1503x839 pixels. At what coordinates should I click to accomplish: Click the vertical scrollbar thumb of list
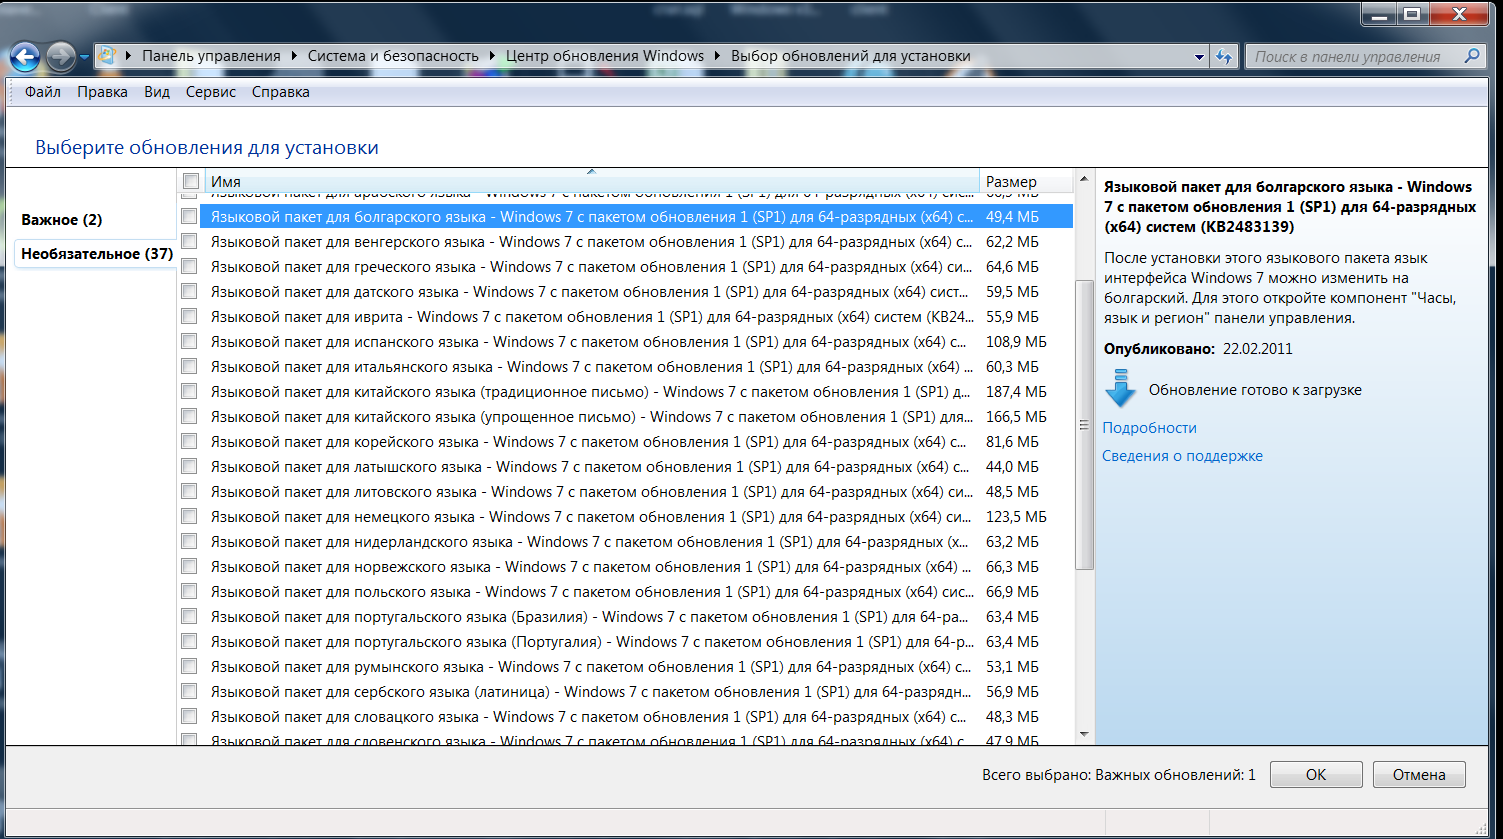[x=1083, y=425]
